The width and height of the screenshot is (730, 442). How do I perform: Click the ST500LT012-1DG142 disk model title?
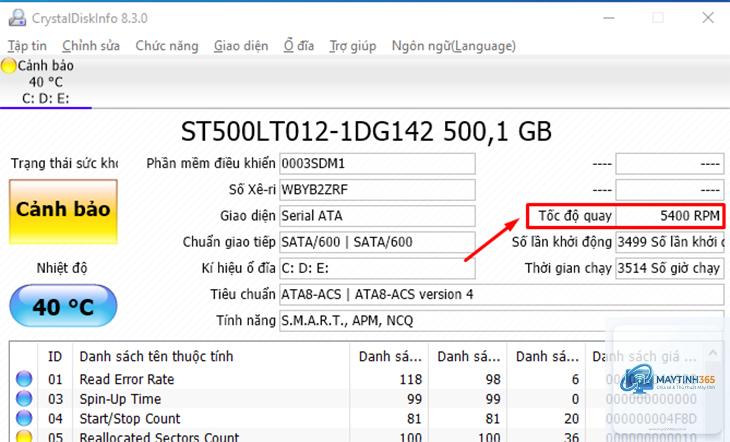tap(366, 131)
